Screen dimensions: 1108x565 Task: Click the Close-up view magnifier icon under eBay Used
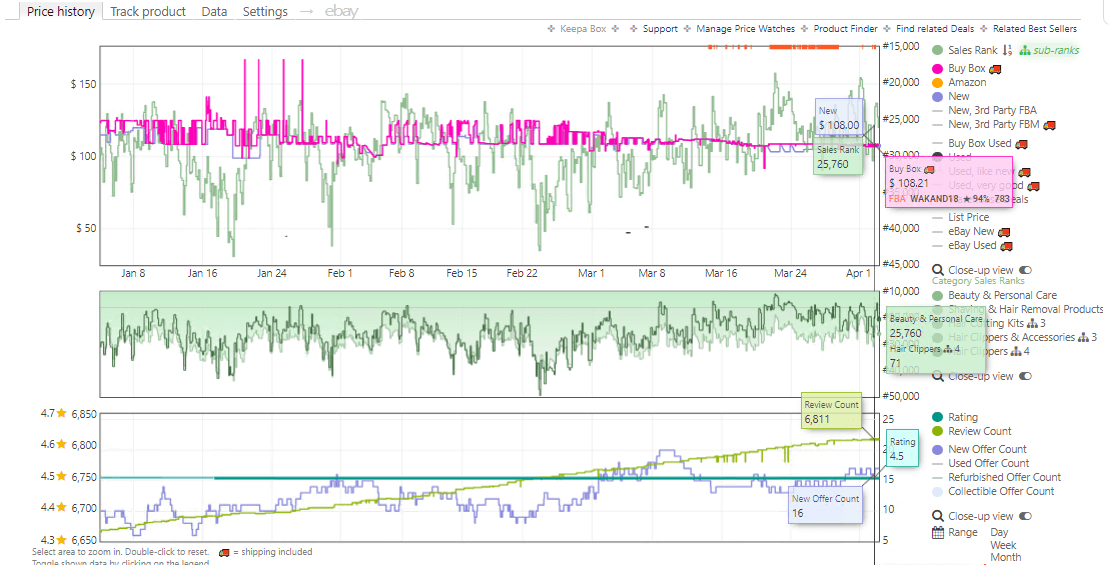pos(937,270)
